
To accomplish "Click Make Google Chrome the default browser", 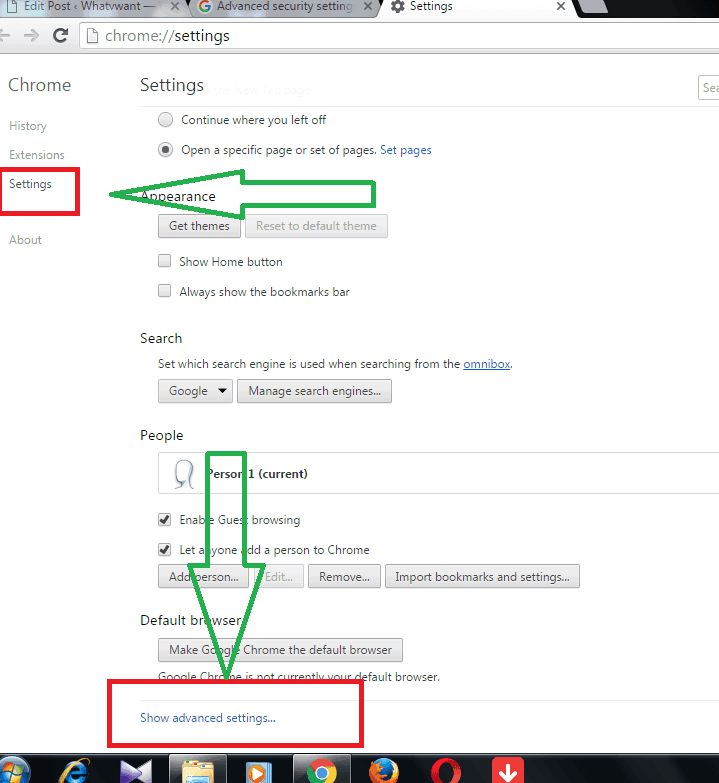I will click(x=280, y=650).
